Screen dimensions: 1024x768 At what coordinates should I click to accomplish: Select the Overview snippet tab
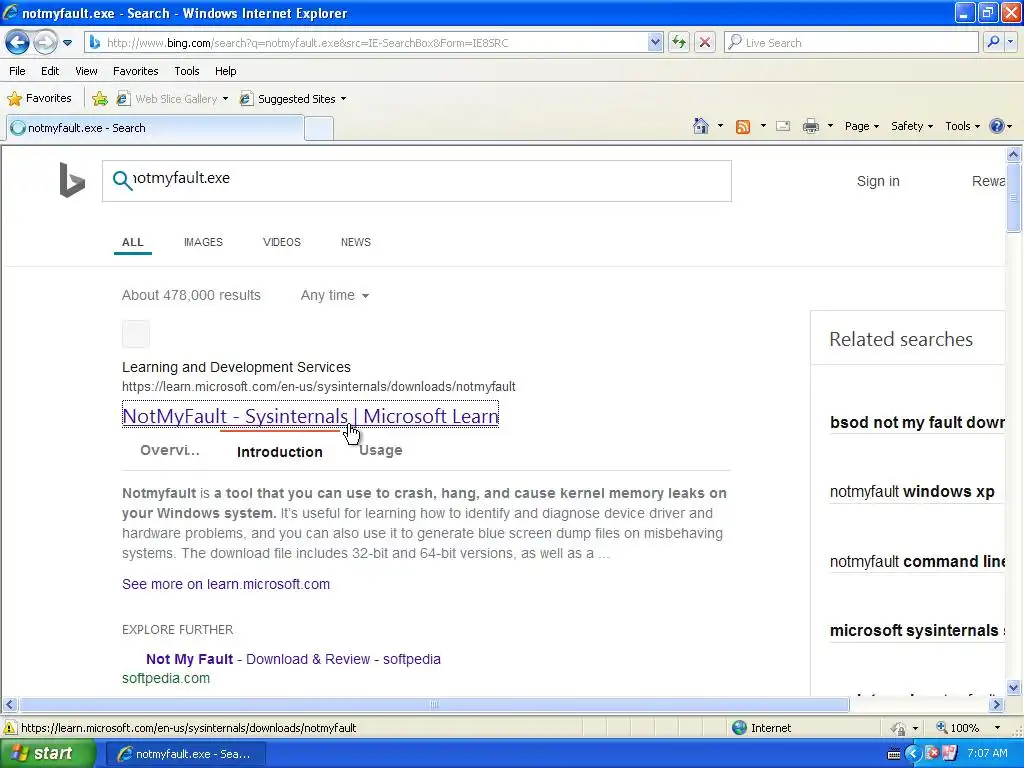point(170,451)
